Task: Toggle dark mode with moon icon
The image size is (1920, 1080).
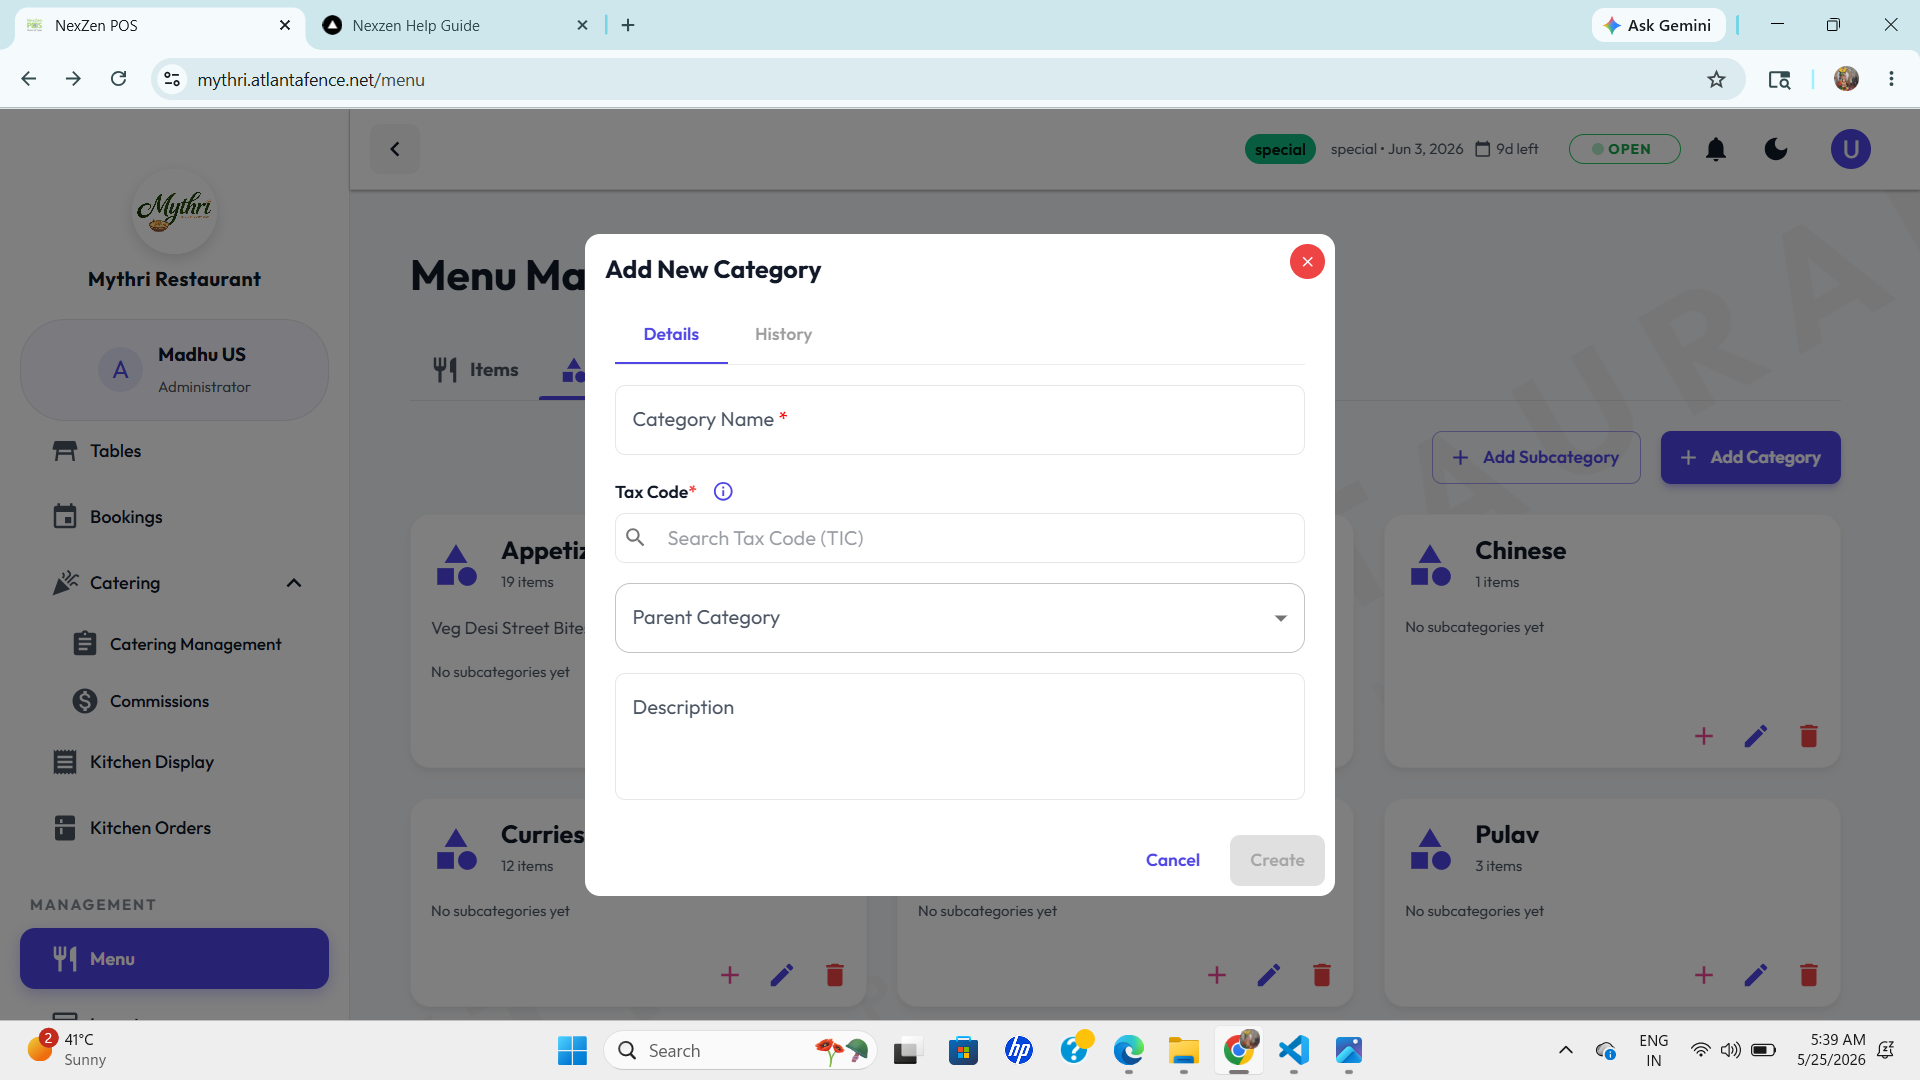Action: click(x=1776, y=149)
